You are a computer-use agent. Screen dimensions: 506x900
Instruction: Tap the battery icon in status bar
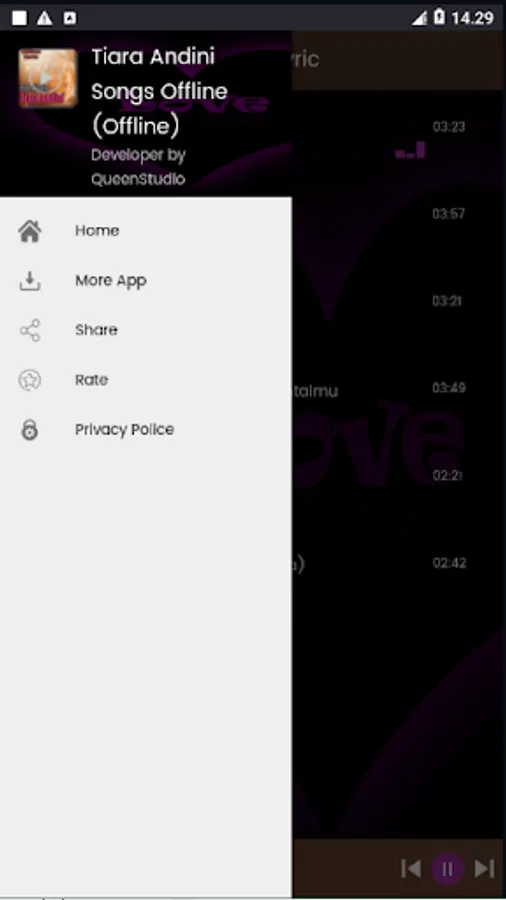439,17
